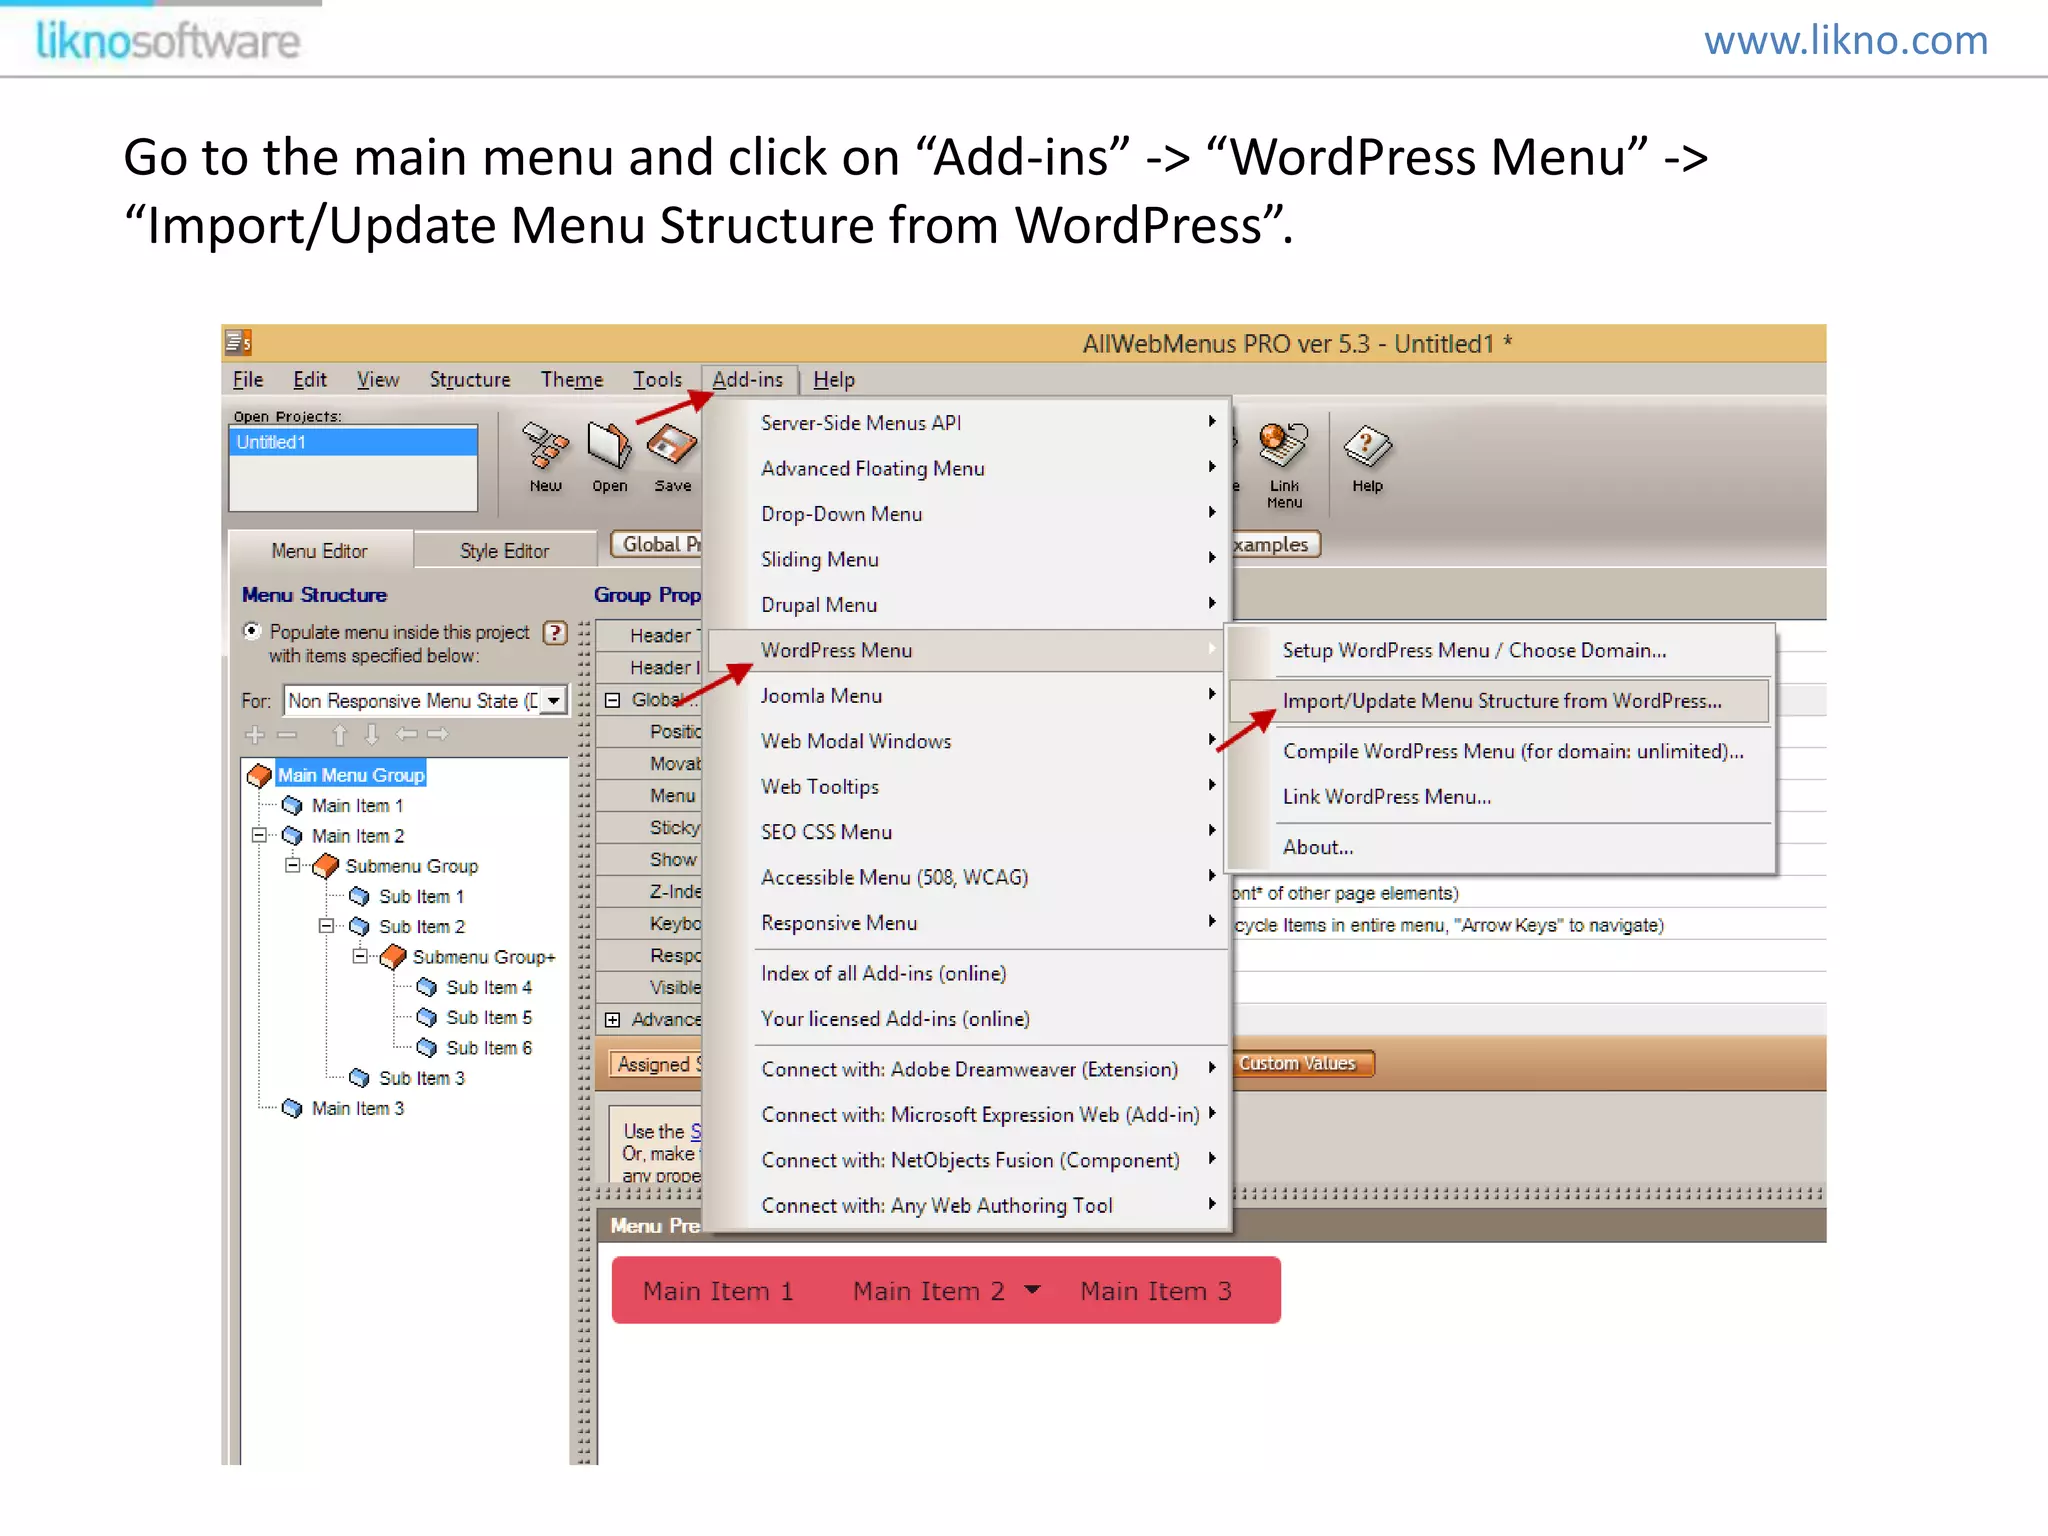Click the New project toolbar icon

click(x=545, y=445)
